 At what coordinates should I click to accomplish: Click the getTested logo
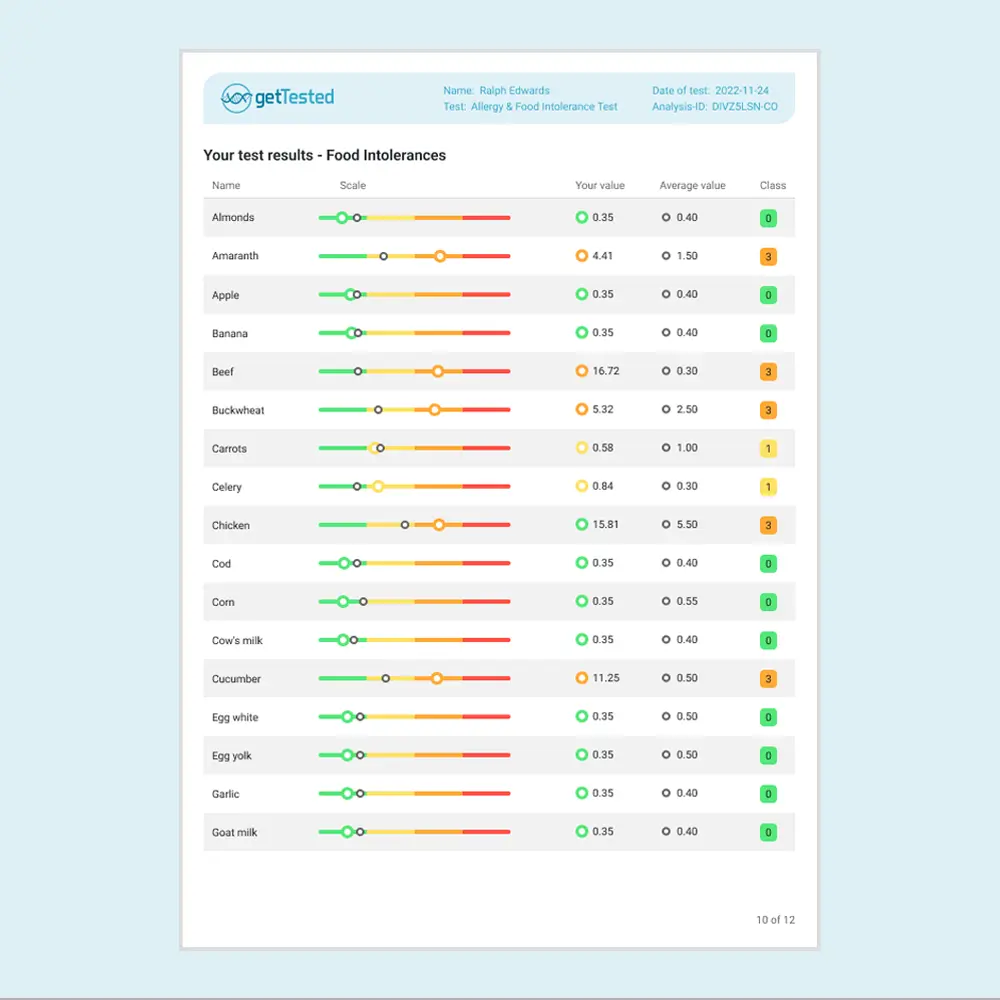(277, 97)
